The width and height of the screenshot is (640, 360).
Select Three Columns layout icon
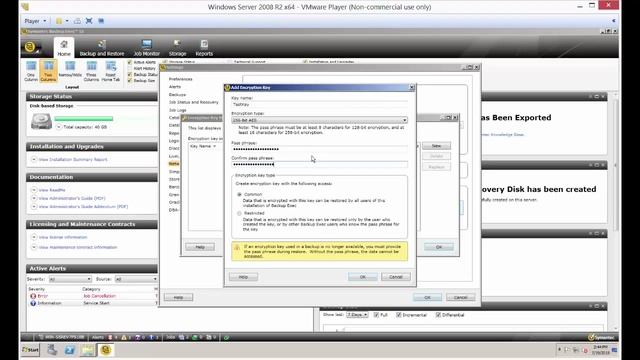pos(91,71)
